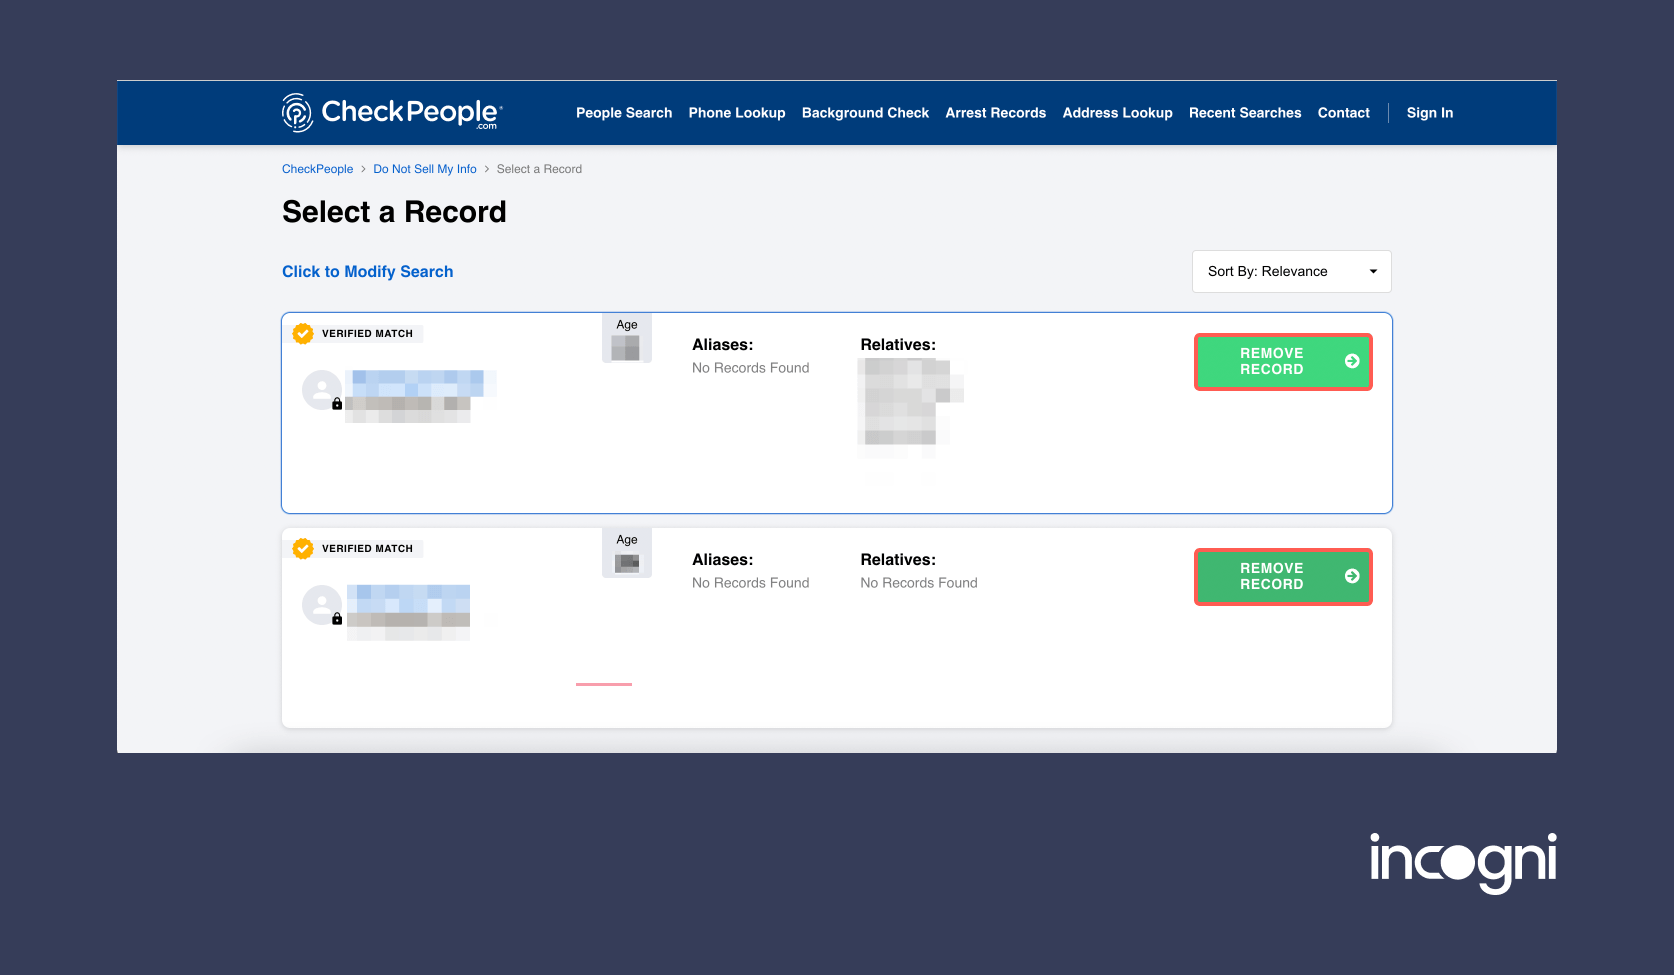Viewport: 1674px width, 975px height.
Task: Click the second record's profile avatar icon
Action: point(321,605)
